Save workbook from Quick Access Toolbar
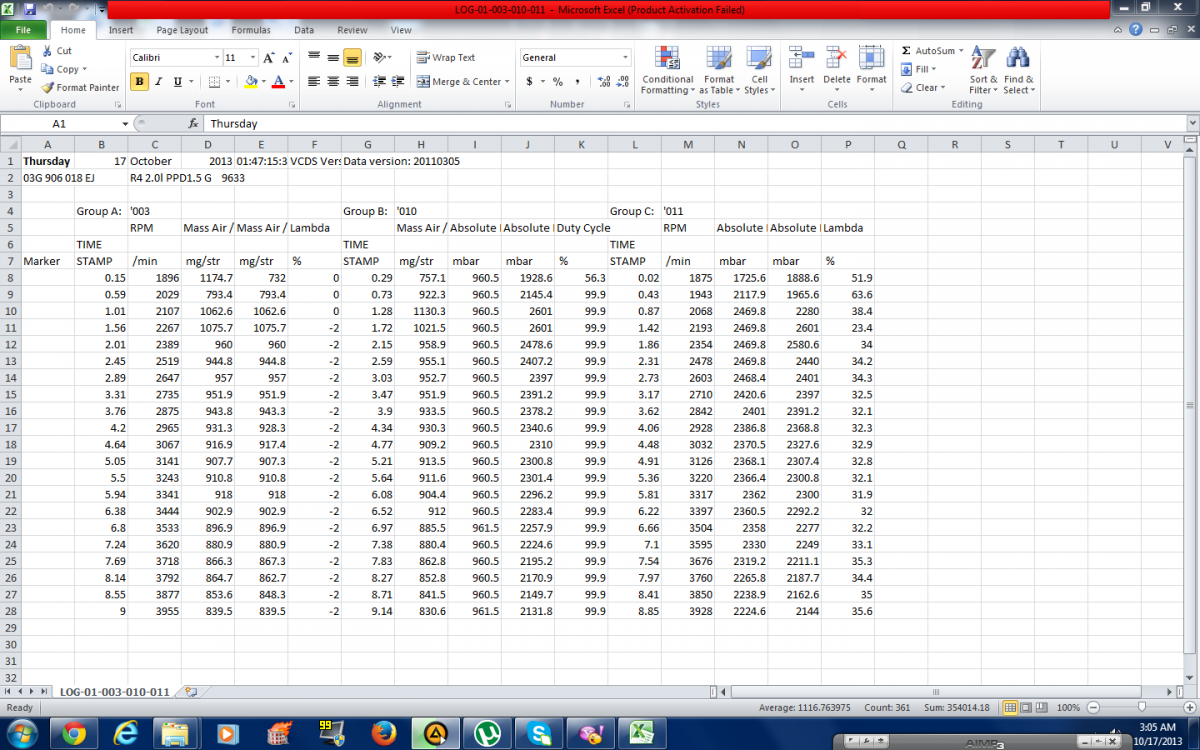This screenshot has width=1200, height=750. pos(29,9)
